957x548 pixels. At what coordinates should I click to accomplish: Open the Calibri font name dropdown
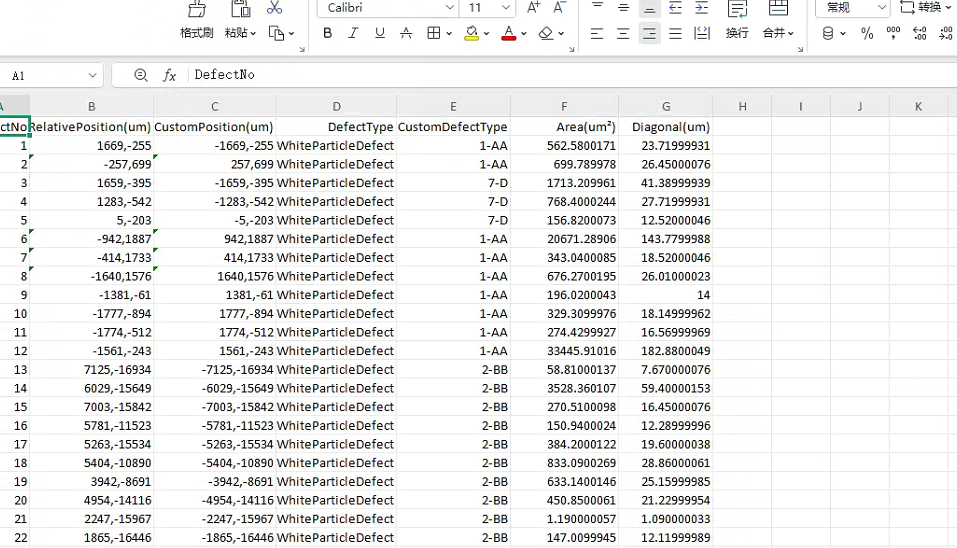(x=449, y=8)
